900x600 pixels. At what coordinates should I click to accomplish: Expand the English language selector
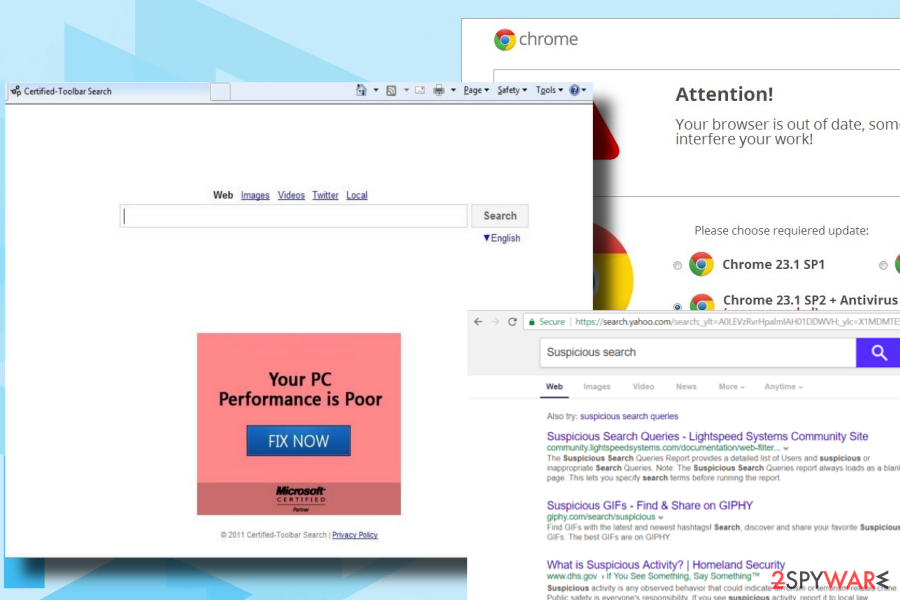(x=502, y=238)
